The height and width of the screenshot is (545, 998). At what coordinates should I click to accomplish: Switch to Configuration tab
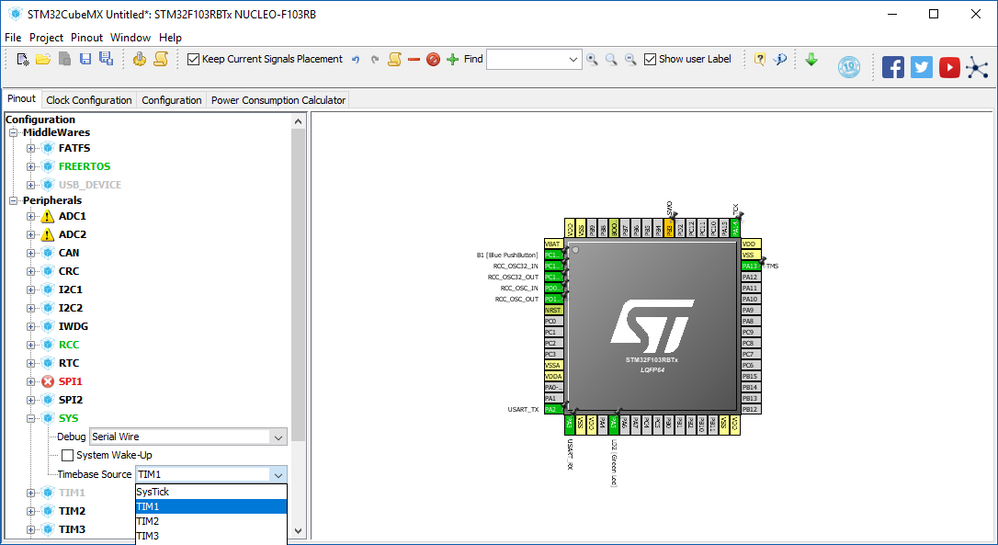pyautogui.click(x=171, y=100)
